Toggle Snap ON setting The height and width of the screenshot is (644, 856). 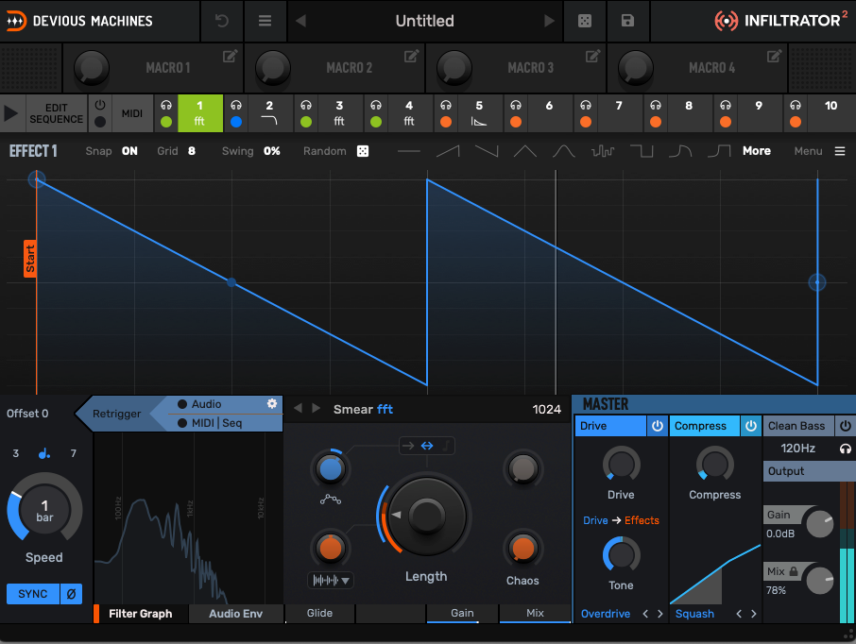click(x=129, y=151)
